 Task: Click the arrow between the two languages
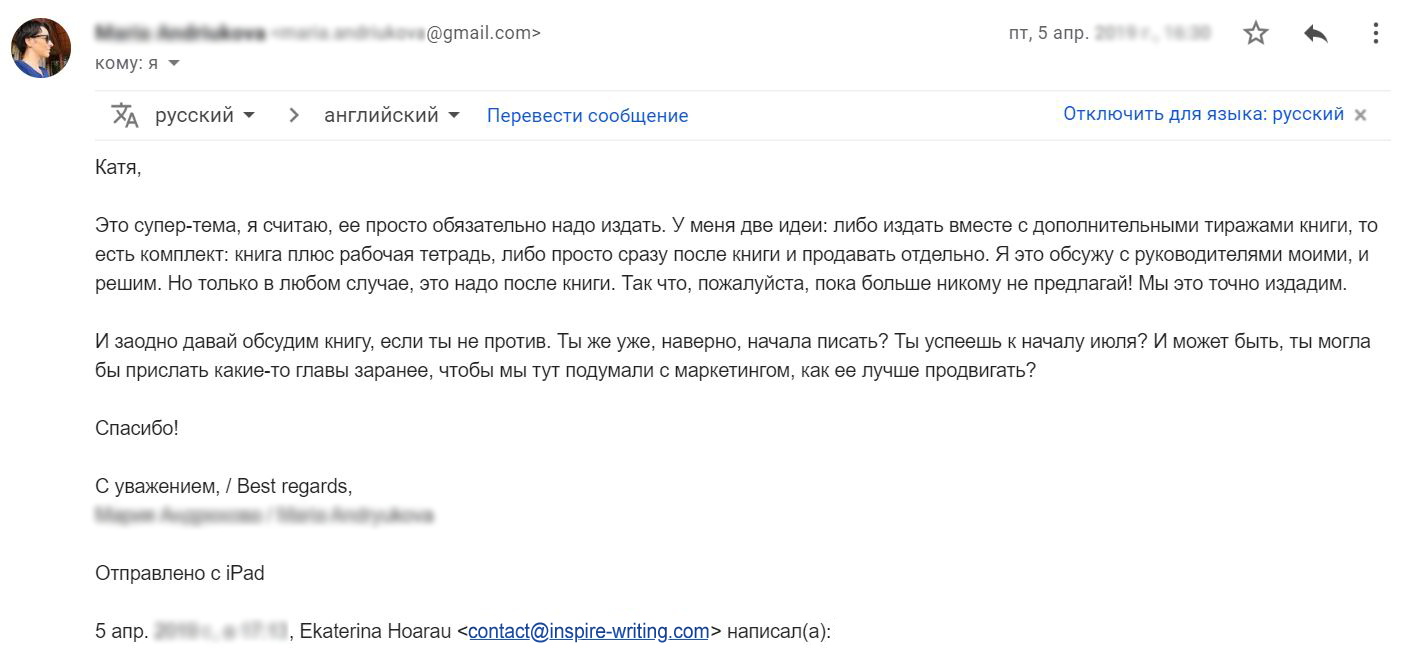294,115
